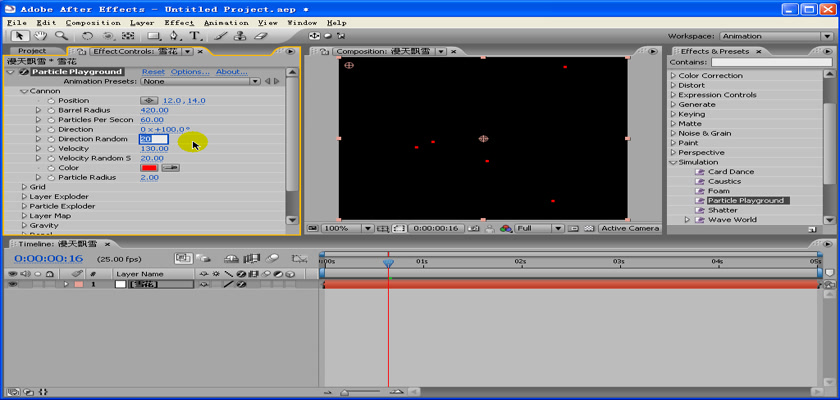Switch to the Project tab
The width and height of the screenshot is (840, 400).
pyautogui.click(x=33, y=51)
